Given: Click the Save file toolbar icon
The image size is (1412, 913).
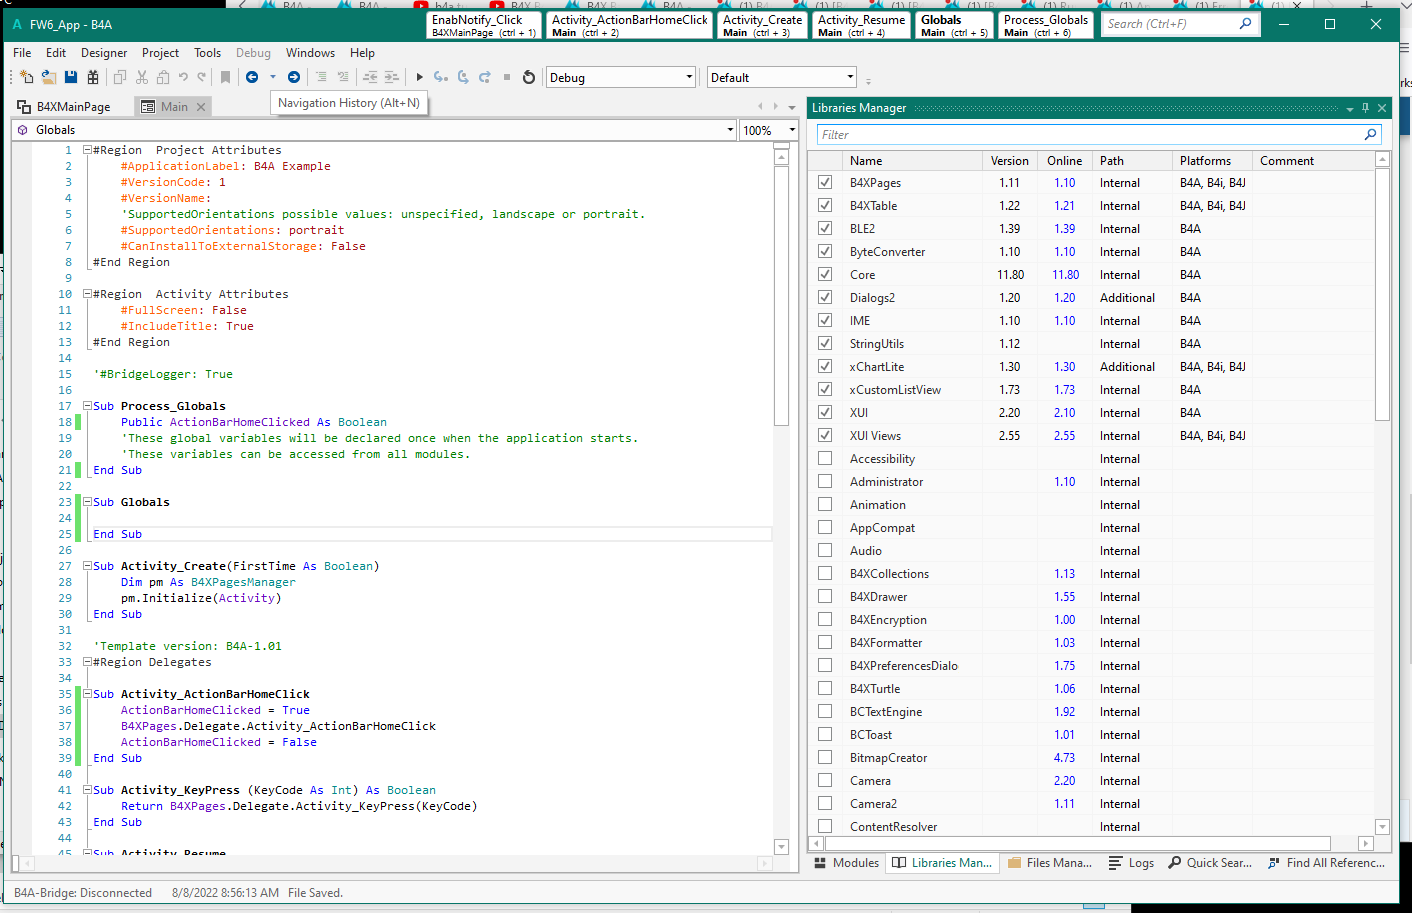Looking at the screenshot, I should [x=71, y=77].
